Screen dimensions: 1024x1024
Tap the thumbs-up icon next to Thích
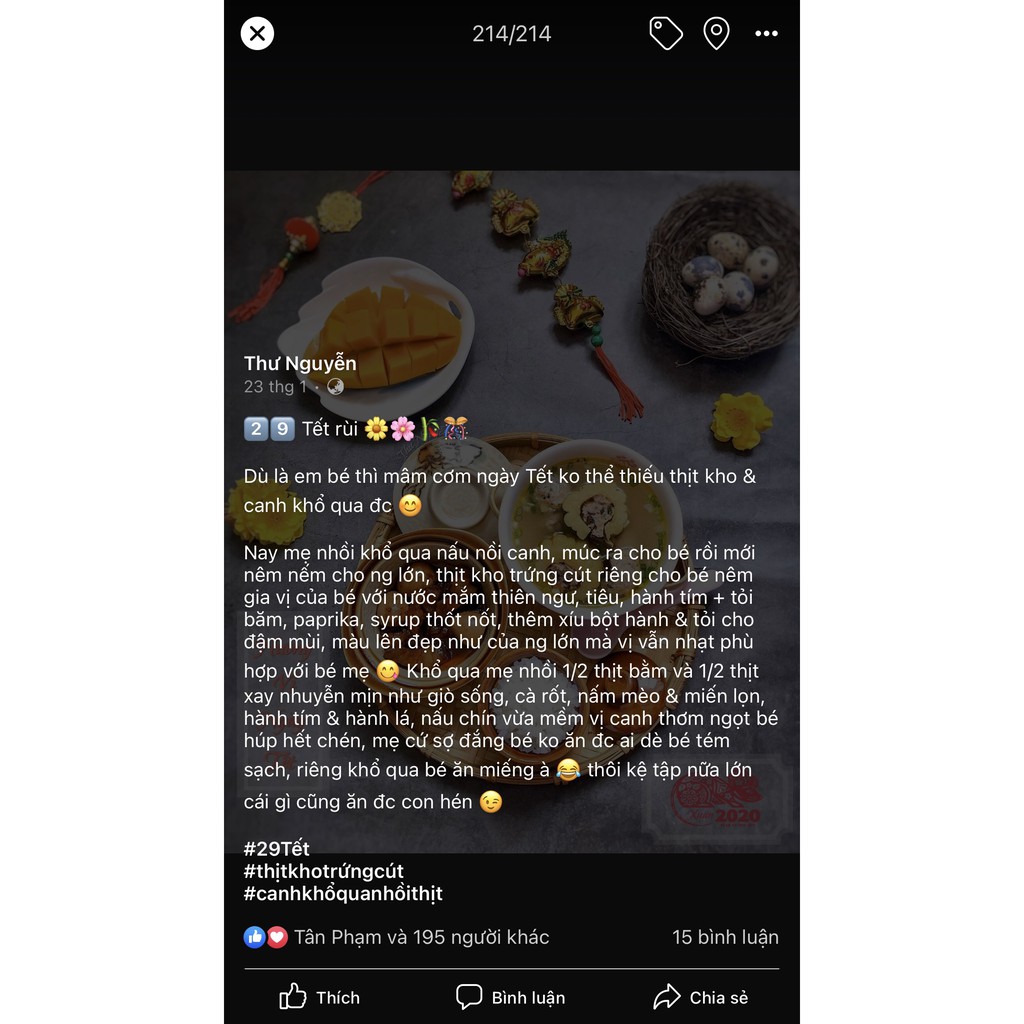point(293,997)
